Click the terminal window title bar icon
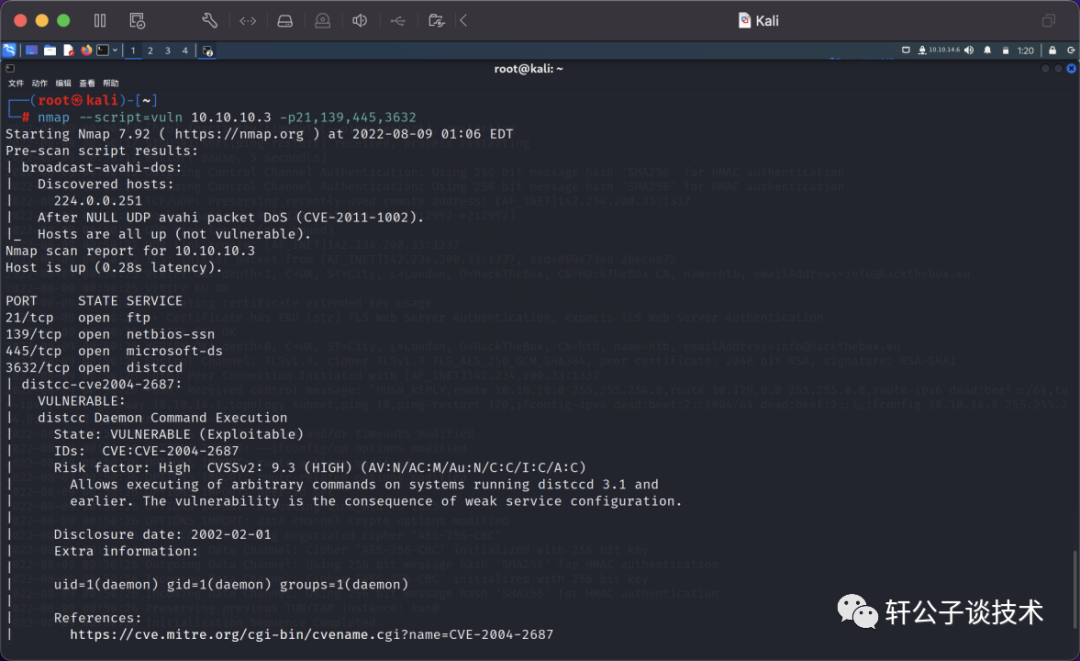This screenshot has width=1080, height=661. click(x=10, y=68)
